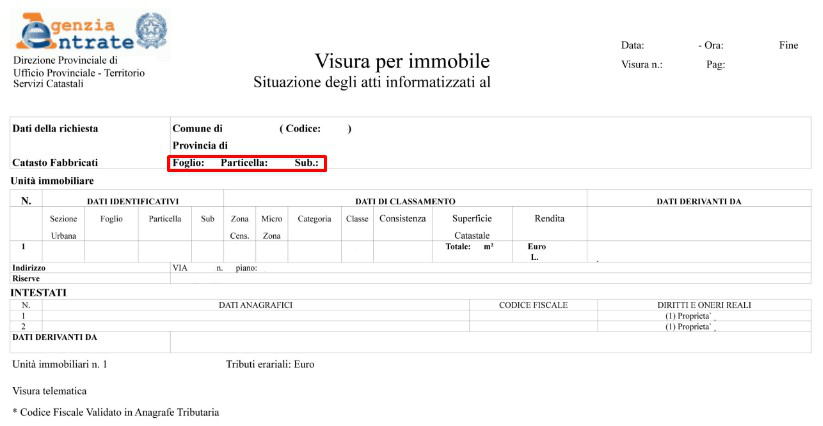Image resolution: width=823 pixels, height=426 pixels.
Task: Click the 'DATI IDENTIFICATIVI' column group header
Action: coord(133,201)
